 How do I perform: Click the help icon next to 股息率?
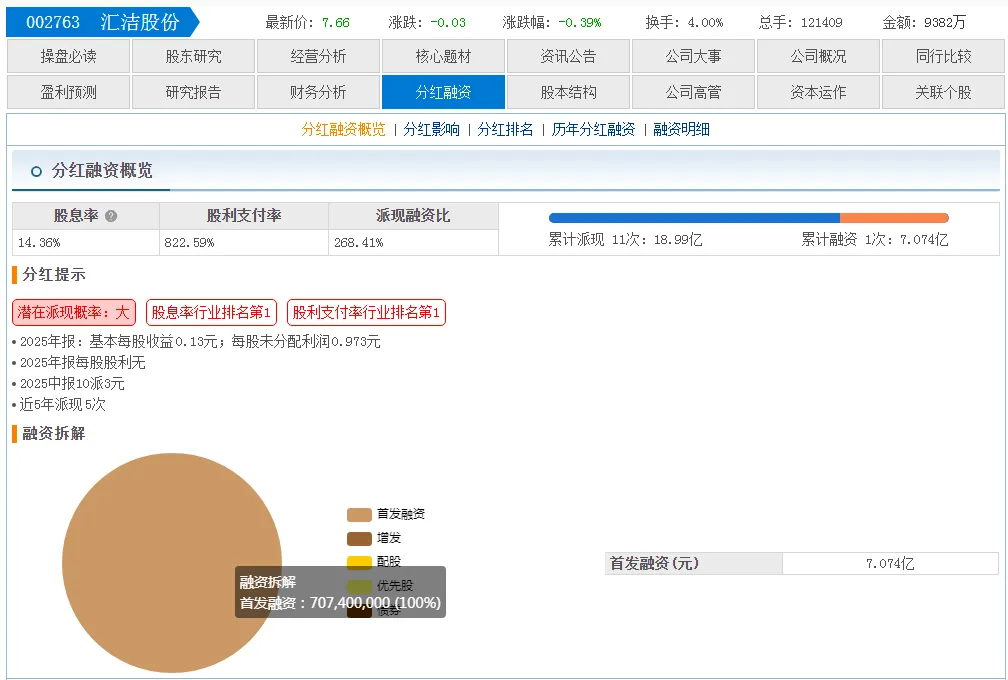pos(111,216)
